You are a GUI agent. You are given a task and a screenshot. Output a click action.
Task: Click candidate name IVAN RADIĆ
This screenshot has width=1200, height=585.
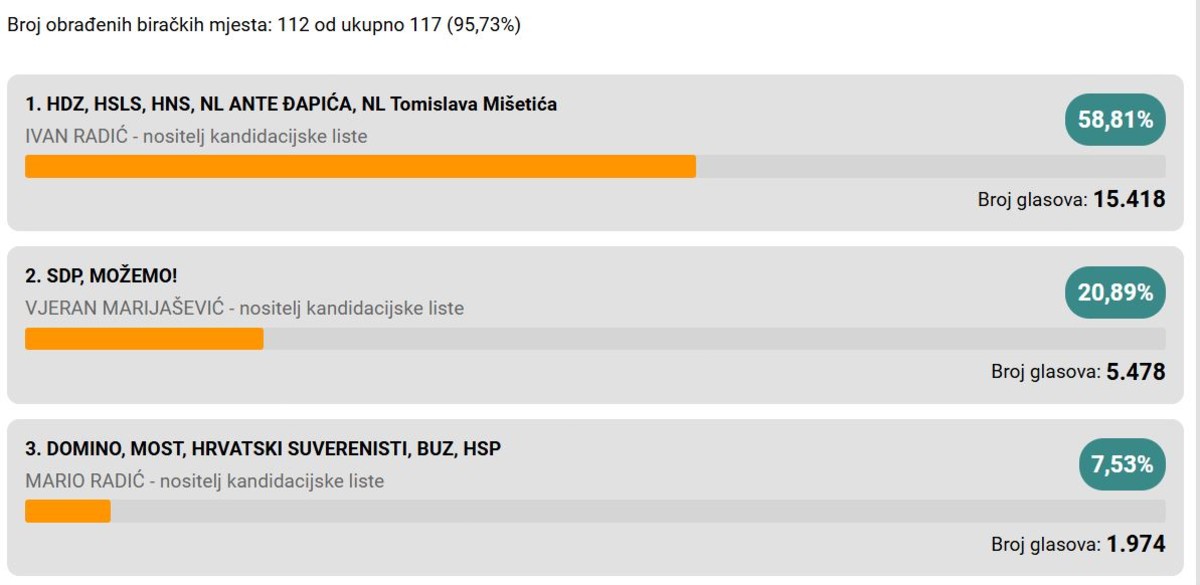(x=76, y=136)
